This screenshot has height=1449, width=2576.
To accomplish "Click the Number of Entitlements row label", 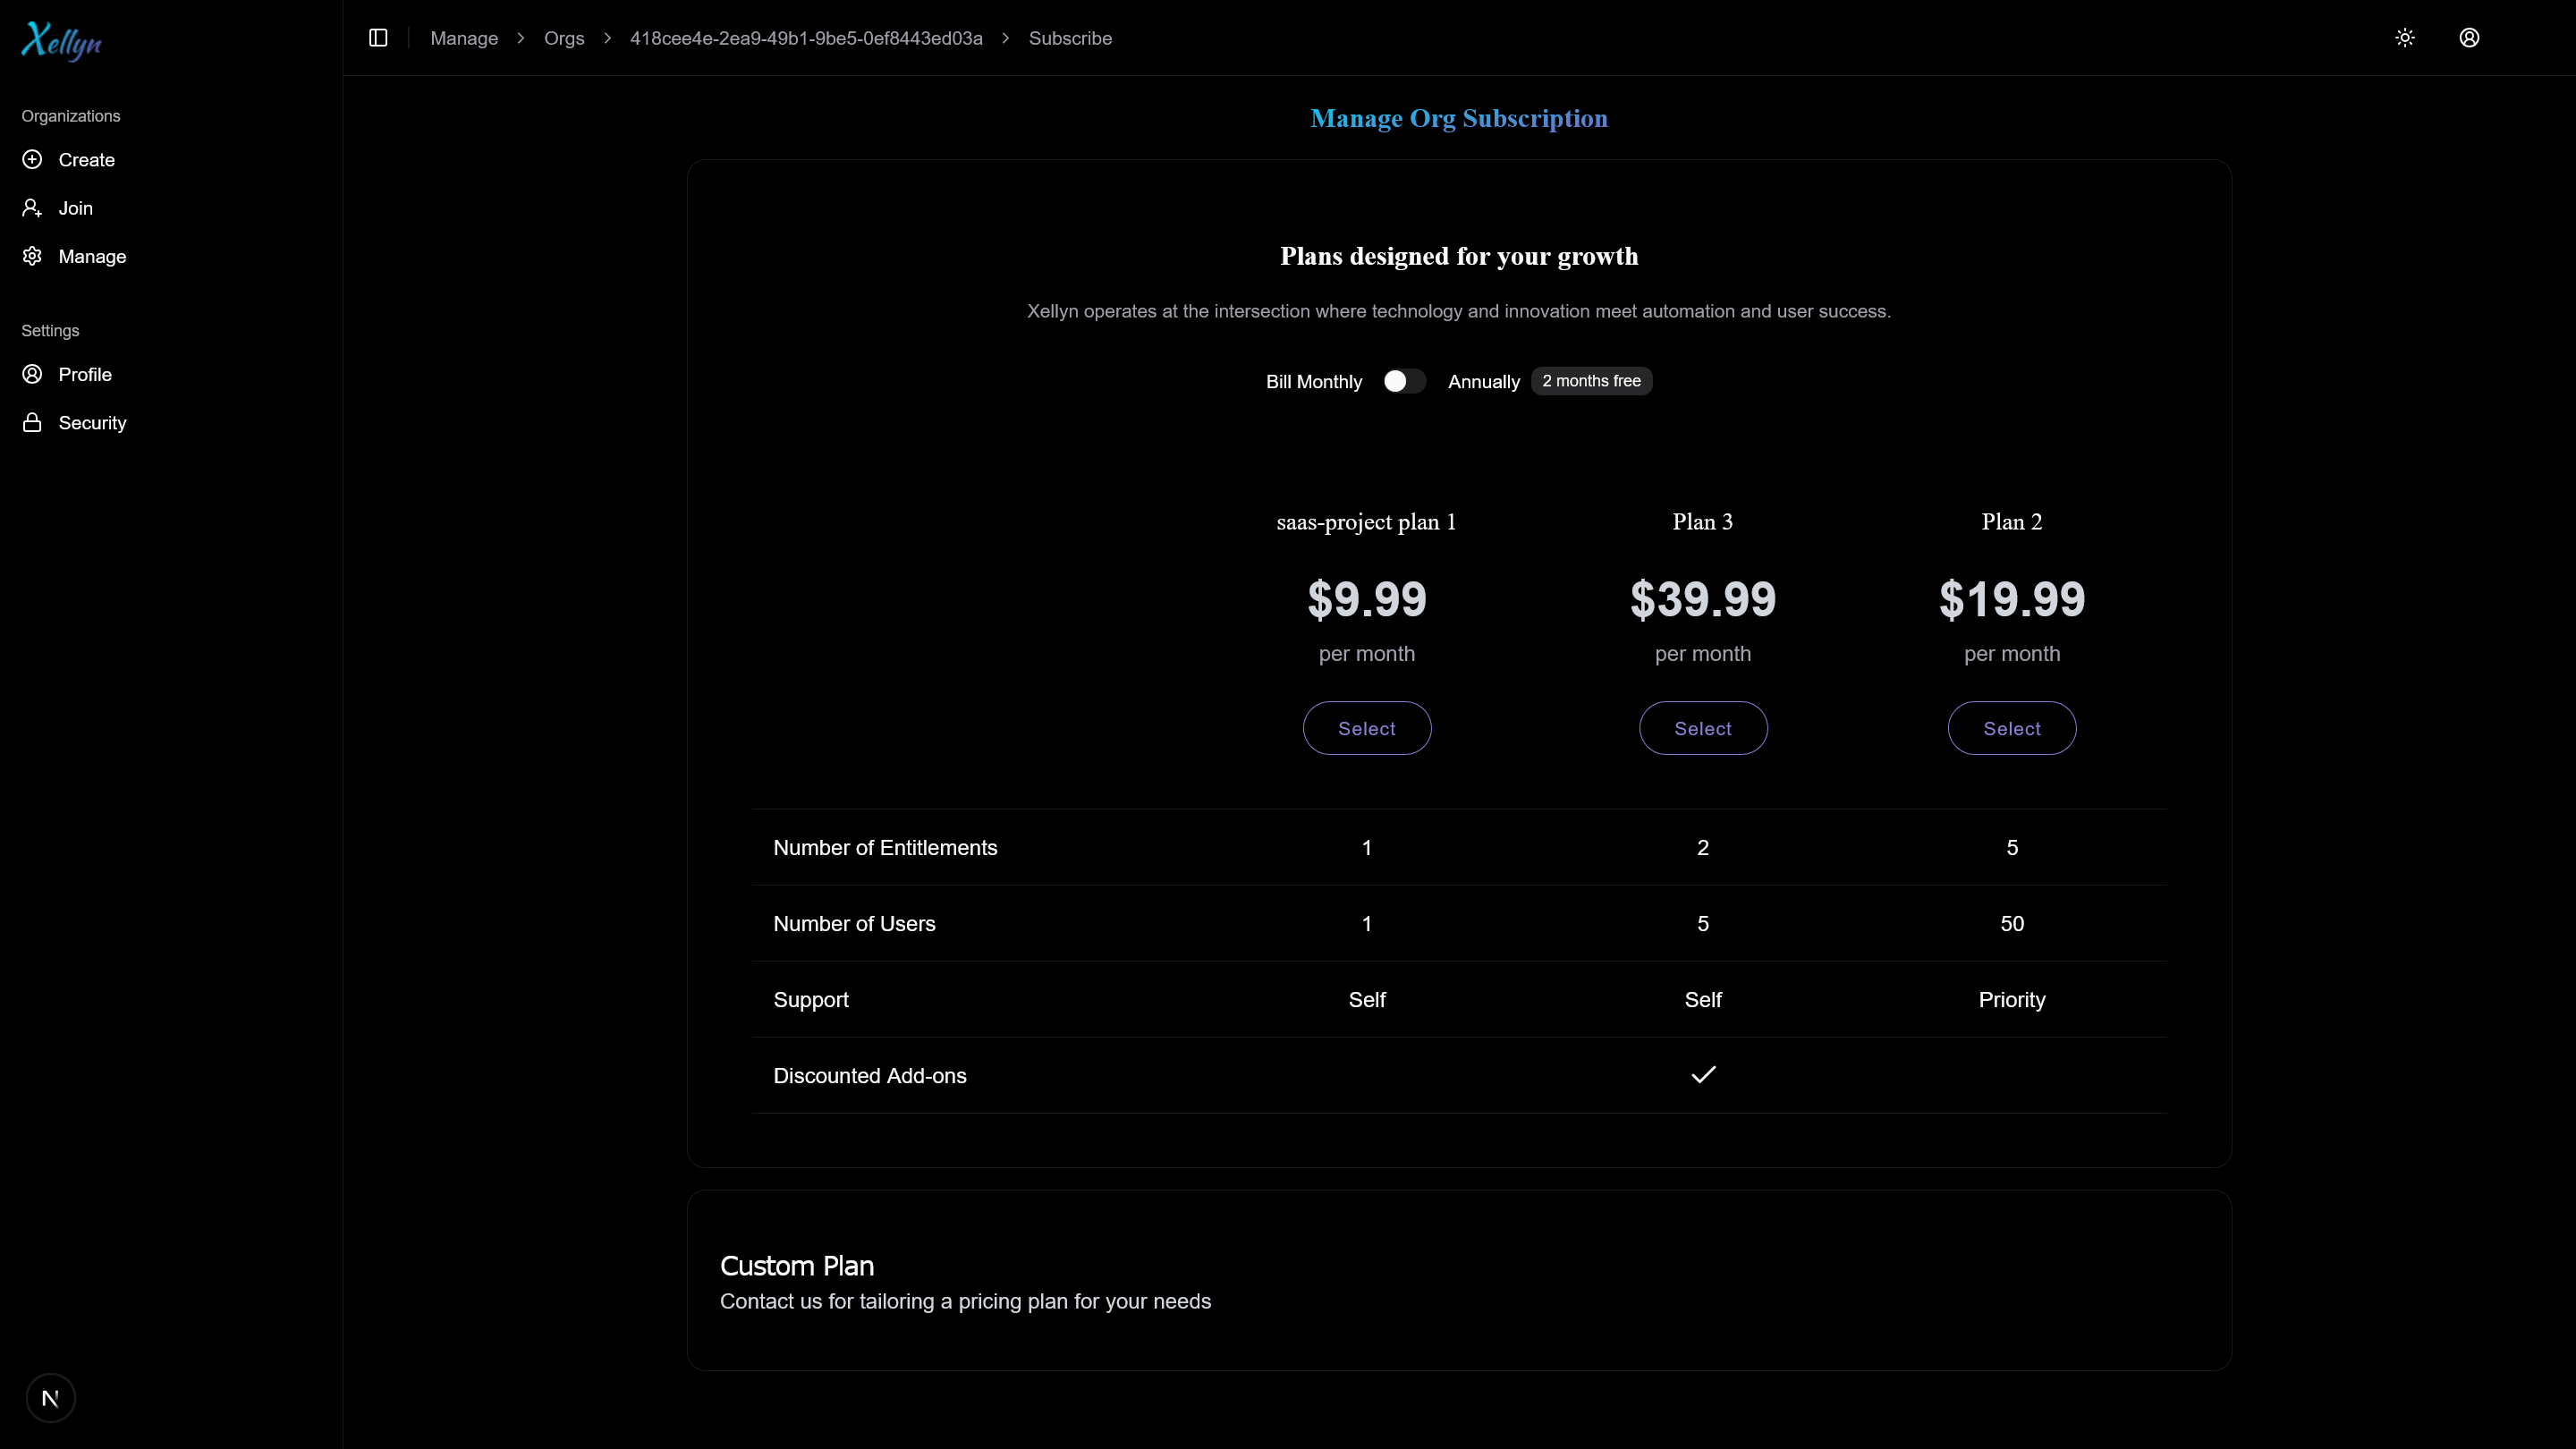I will pos(885,848).
